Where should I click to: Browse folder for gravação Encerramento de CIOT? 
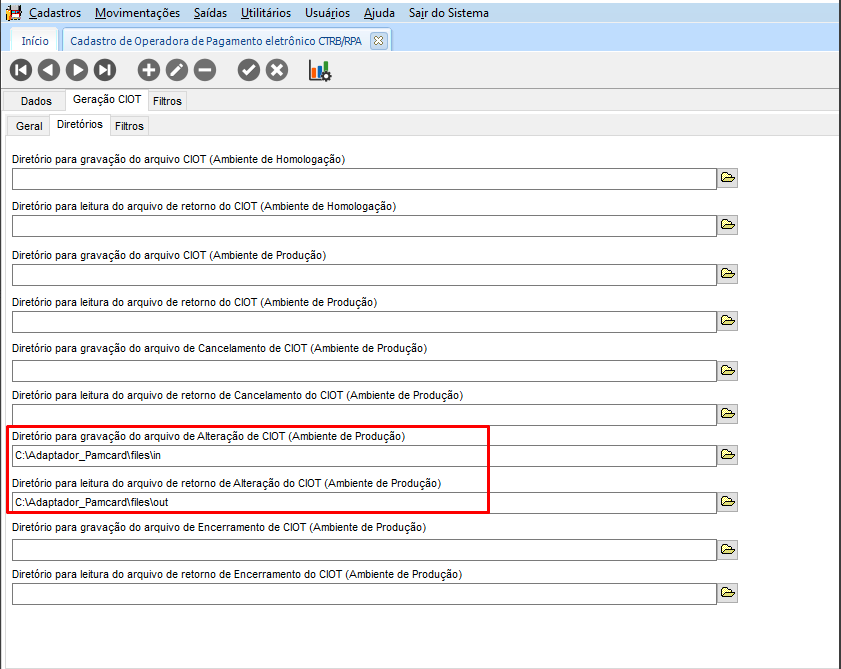coord(728,549)
